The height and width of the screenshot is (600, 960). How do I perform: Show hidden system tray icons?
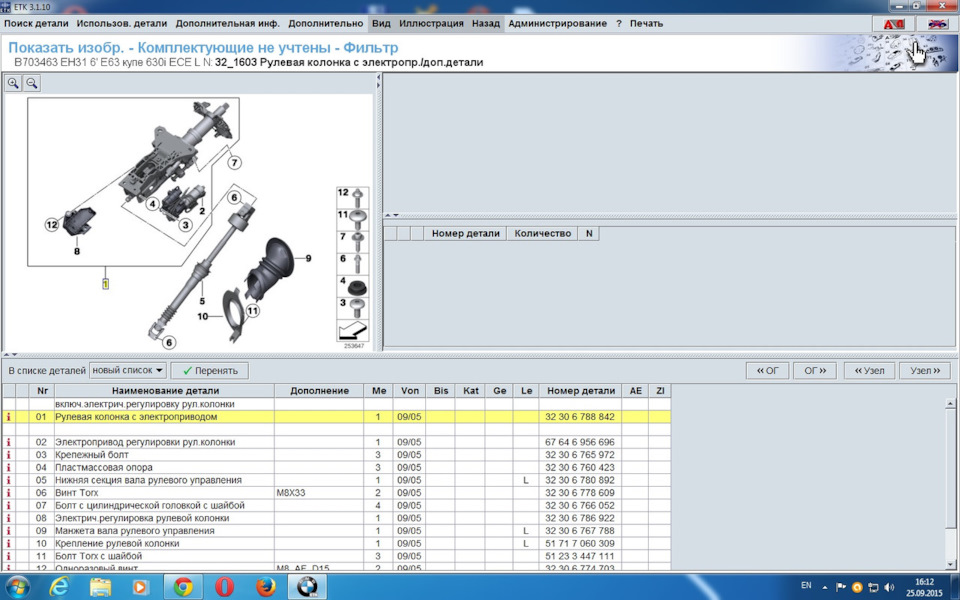coord(825,587)
